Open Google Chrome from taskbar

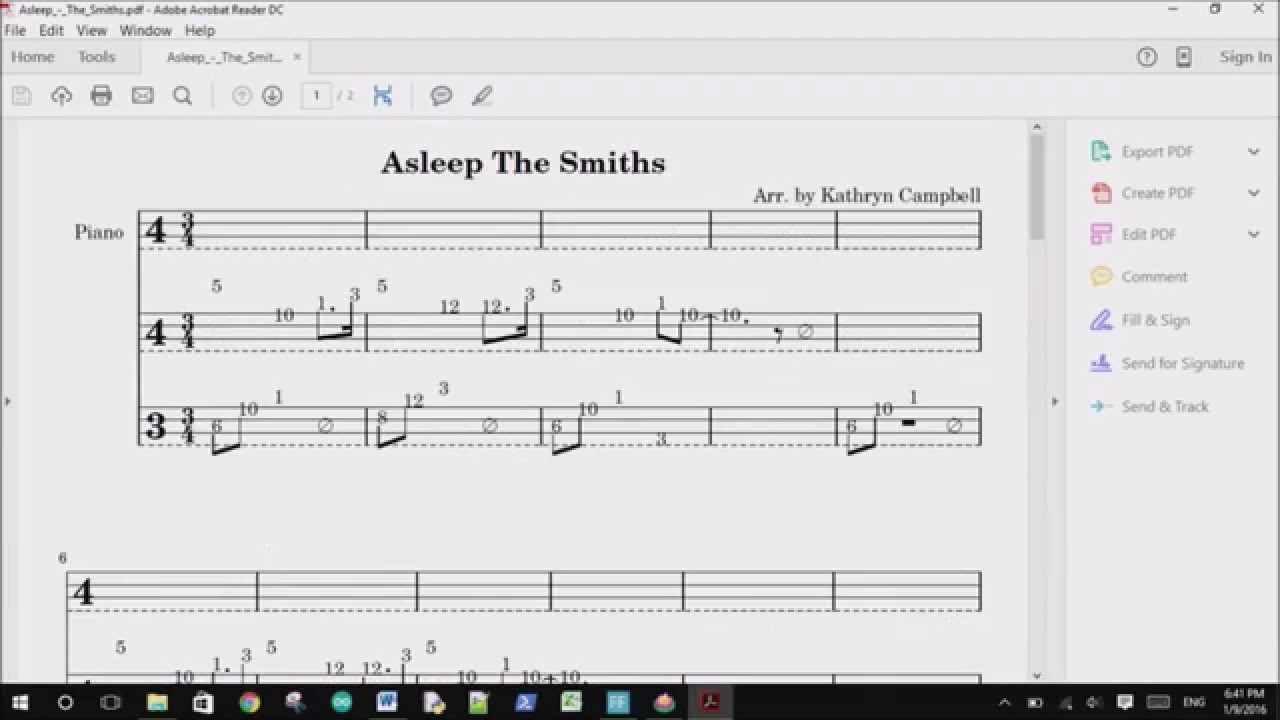tap(249, 702)
